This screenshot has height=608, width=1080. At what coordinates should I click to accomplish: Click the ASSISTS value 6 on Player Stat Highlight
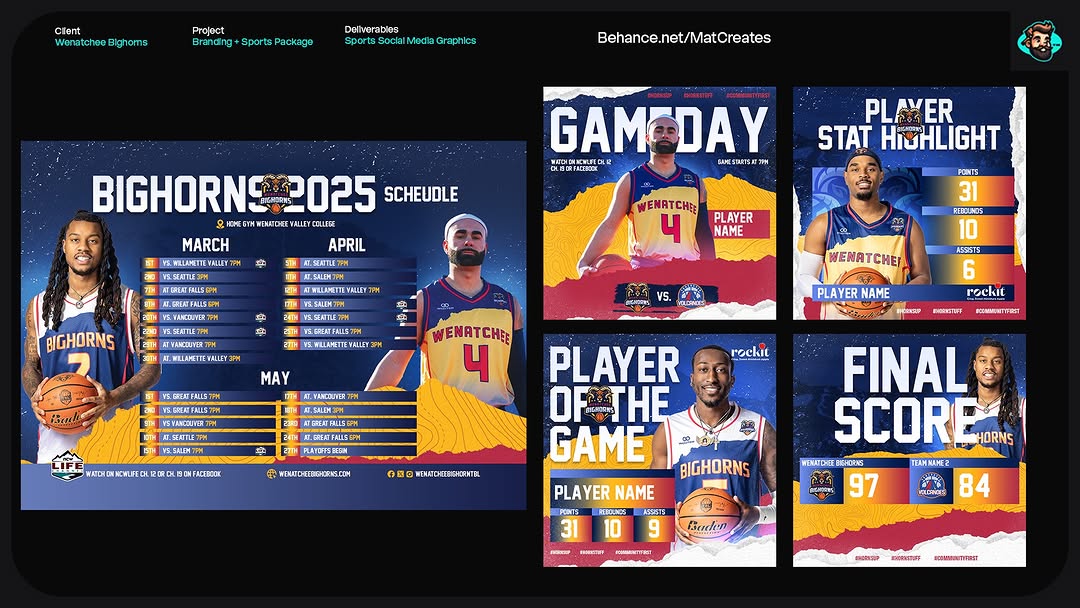click(968, 269)
